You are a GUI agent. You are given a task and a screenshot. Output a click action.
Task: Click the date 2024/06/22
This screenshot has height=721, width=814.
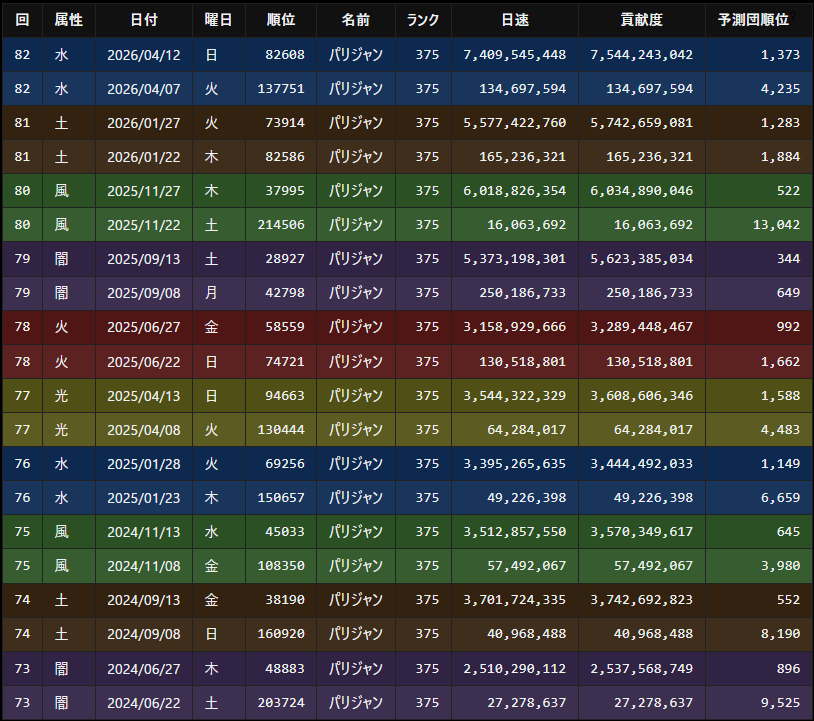click(144, 703)
